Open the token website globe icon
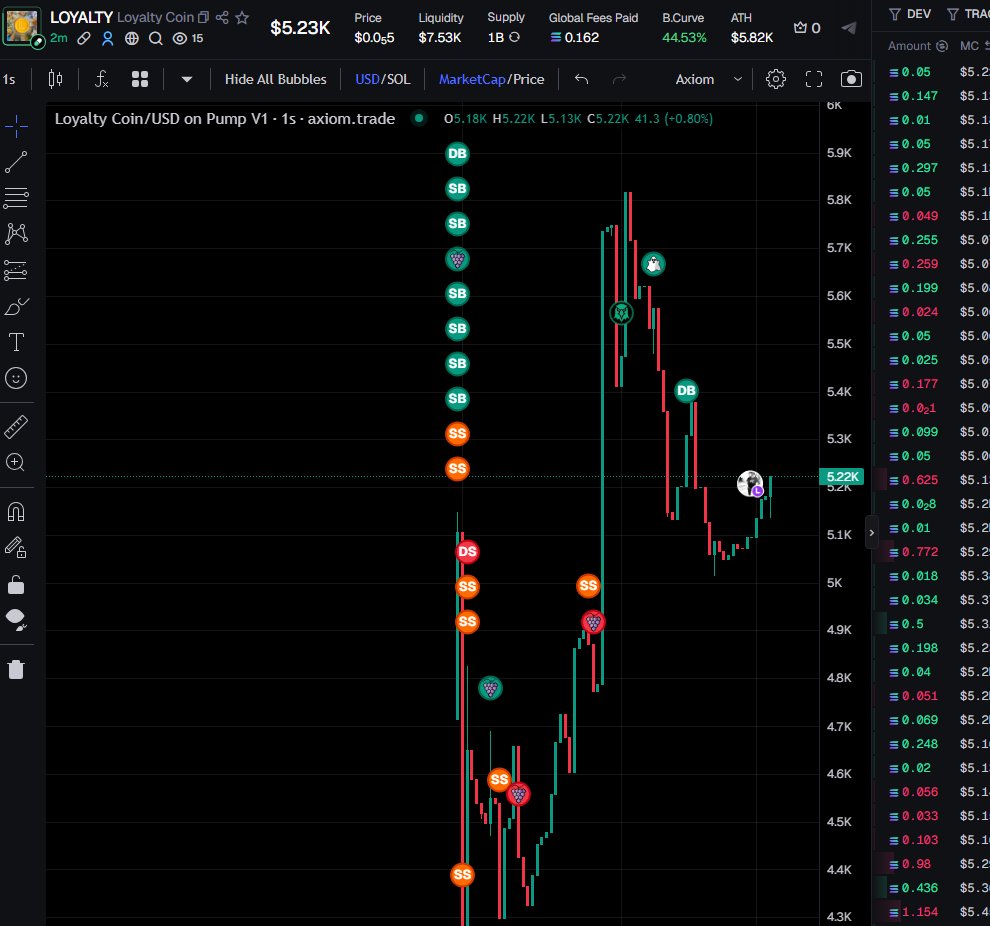This screenshot has width=990, height=926. click(x=131, y=39)
